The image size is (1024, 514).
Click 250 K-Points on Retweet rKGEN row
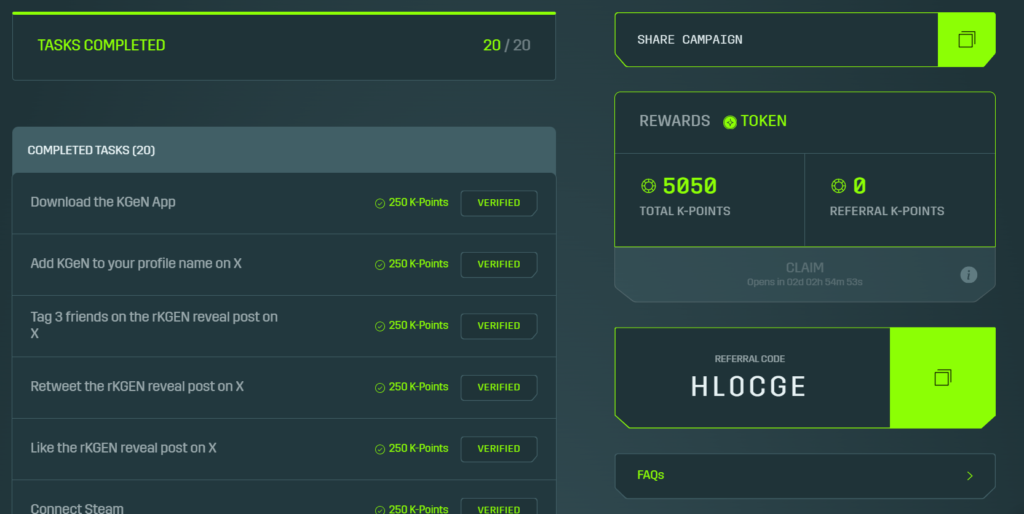point(419,387)
